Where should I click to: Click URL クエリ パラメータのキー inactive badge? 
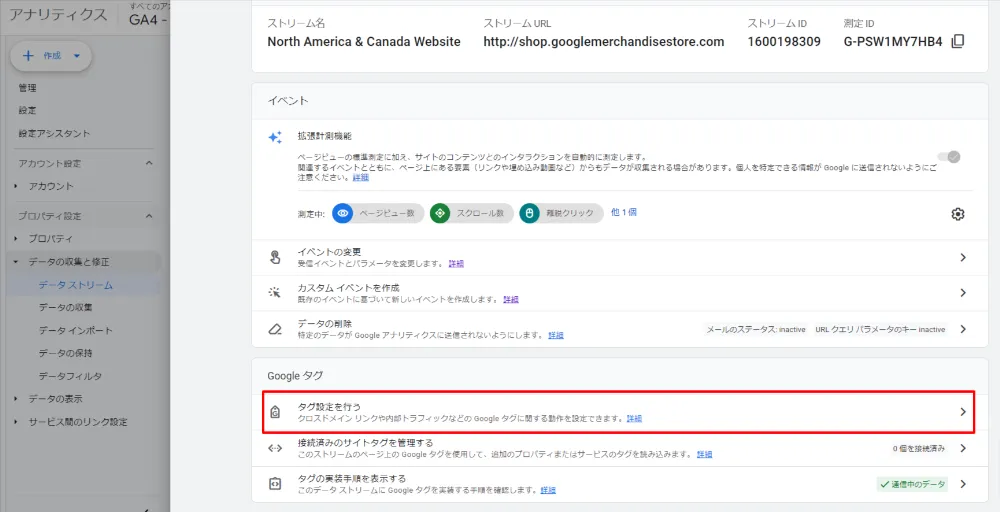click(x=880, y=330)
